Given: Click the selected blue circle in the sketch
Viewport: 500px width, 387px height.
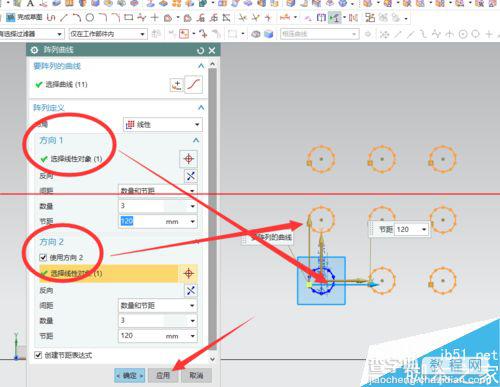Looking at the screenshot, I should pos(322,281).
